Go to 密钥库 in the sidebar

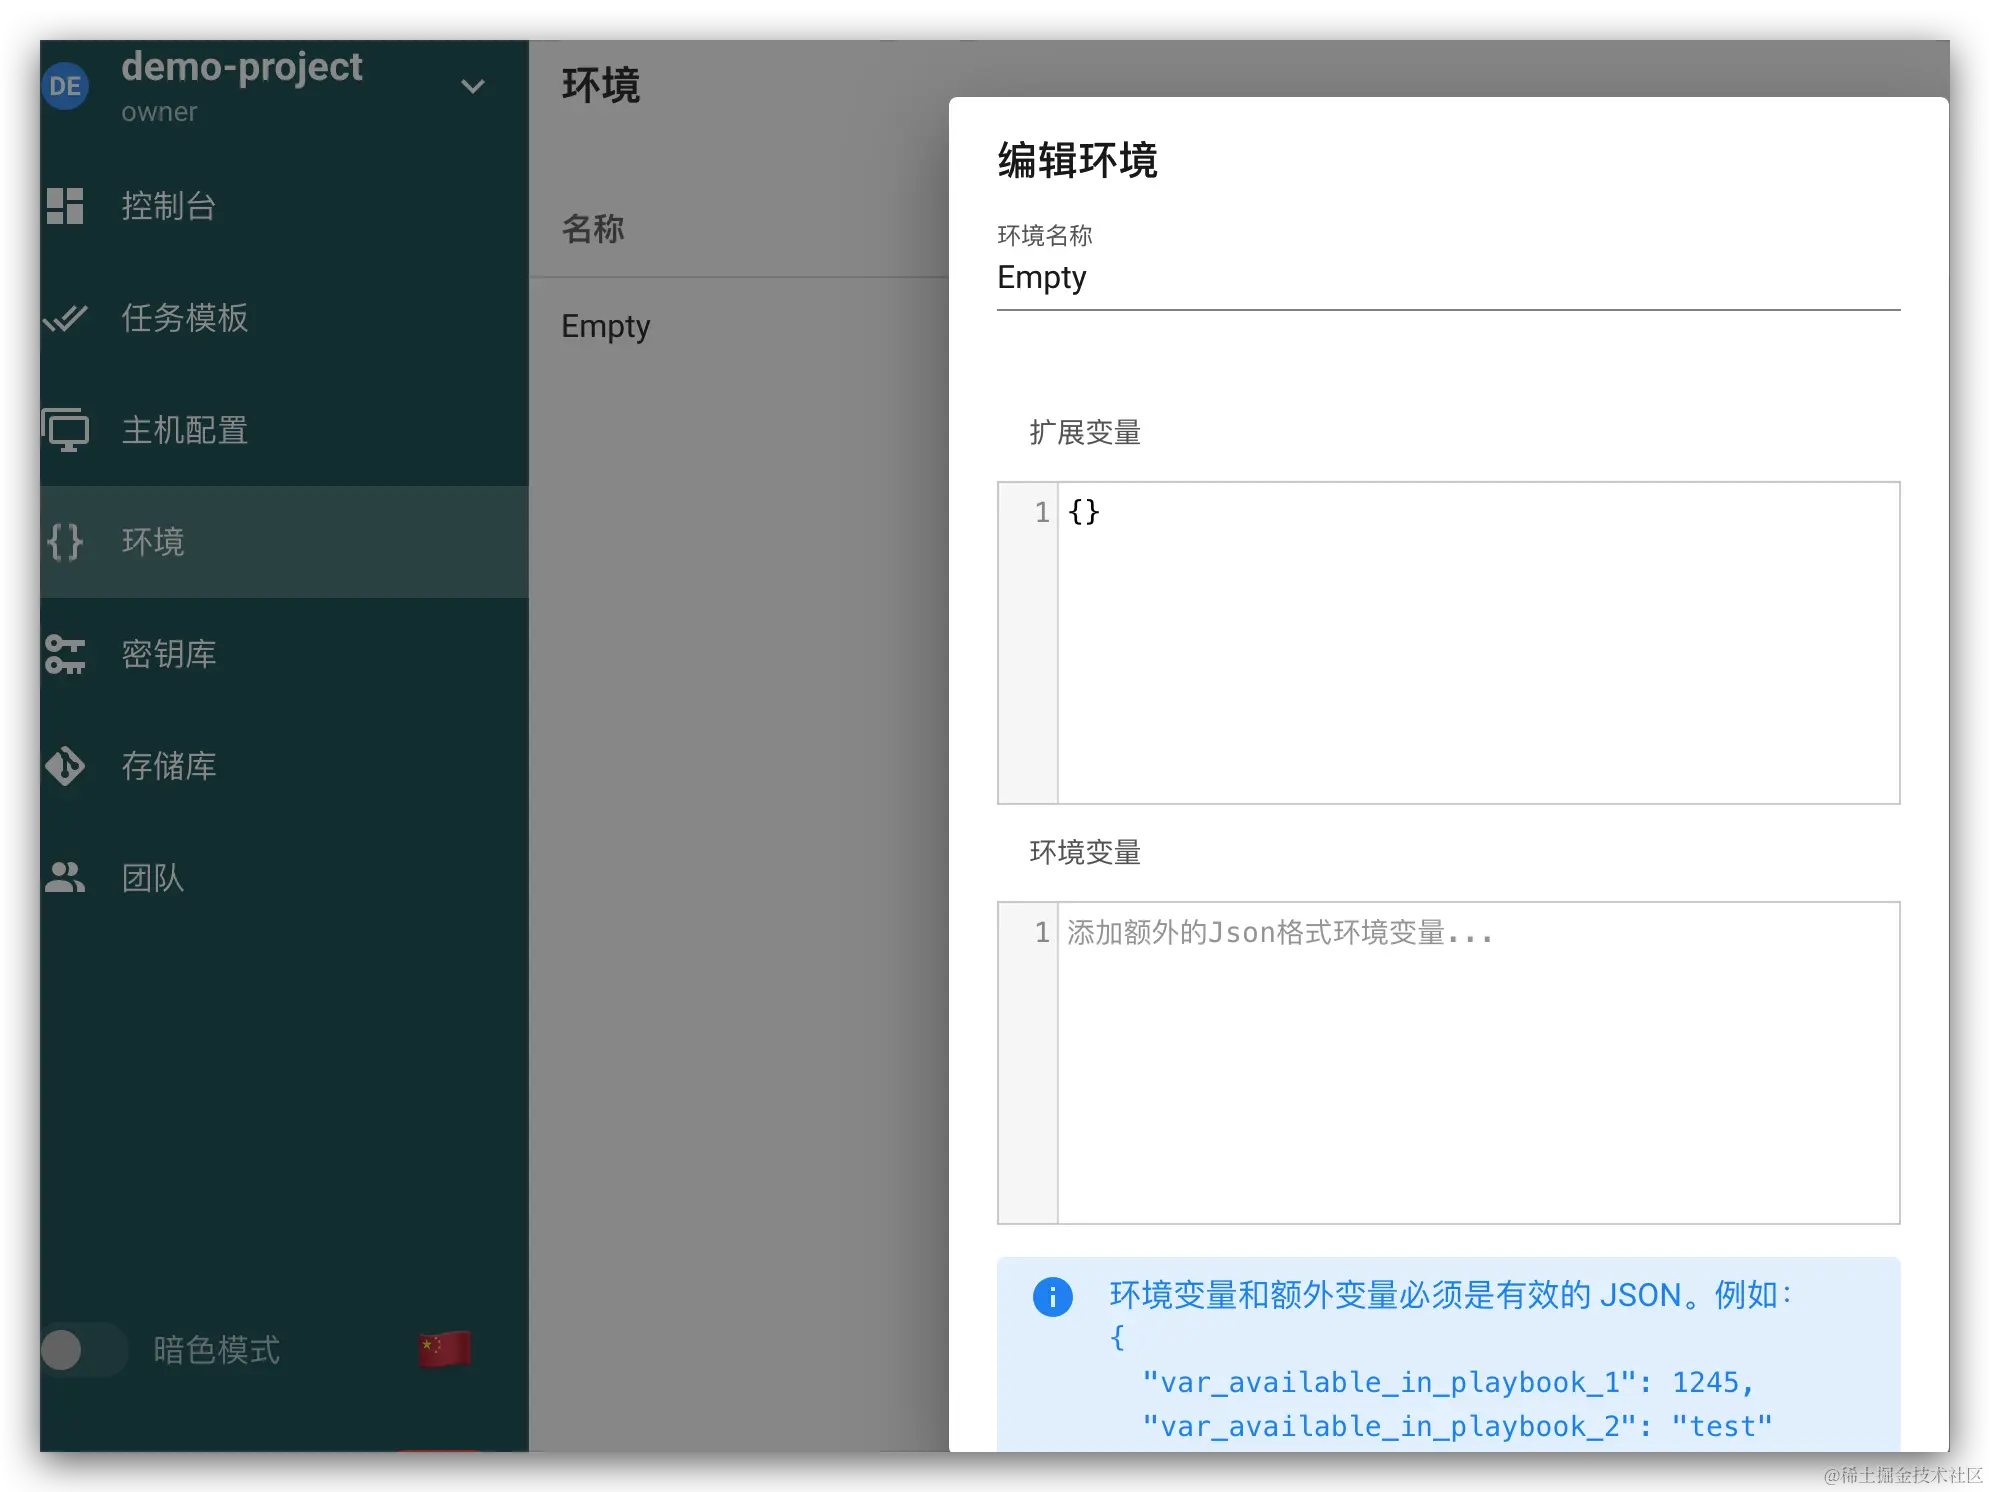click(x=169, y=654)
